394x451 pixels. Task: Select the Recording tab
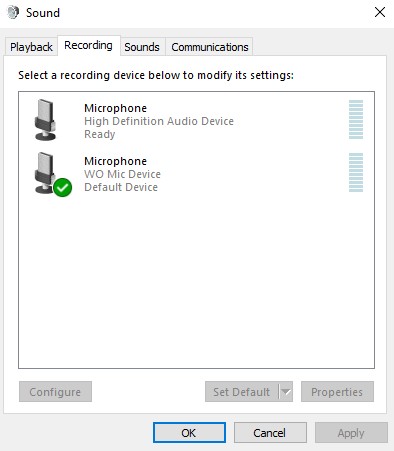click(x=88, y=45)
